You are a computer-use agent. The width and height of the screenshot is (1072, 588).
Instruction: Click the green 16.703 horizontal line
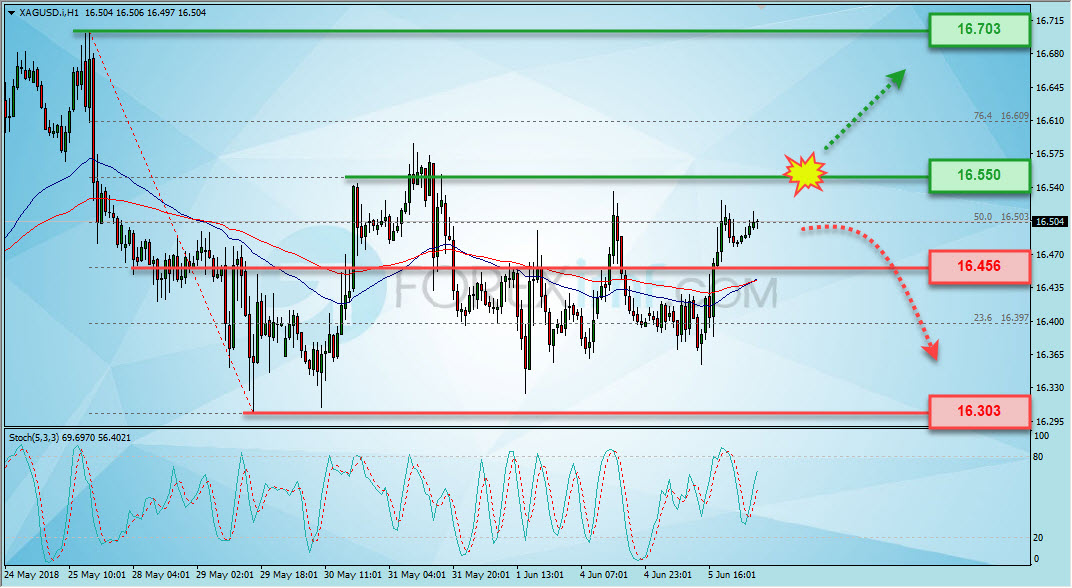tap(501, 31)
